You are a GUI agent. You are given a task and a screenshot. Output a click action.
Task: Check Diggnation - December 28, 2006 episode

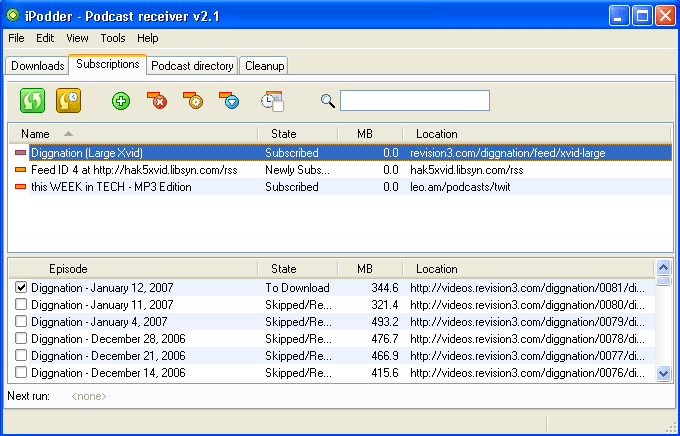coord(21,338)
